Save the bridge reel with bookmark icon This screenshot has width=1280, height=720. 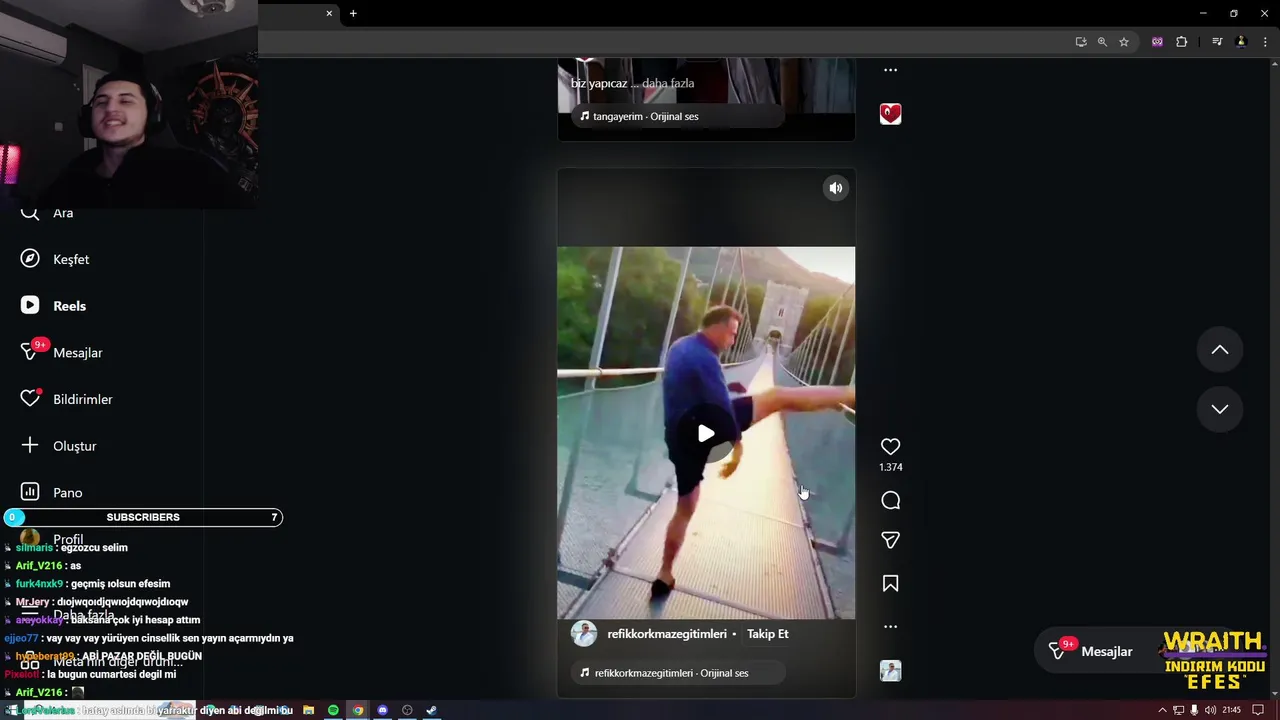point(890,583)
